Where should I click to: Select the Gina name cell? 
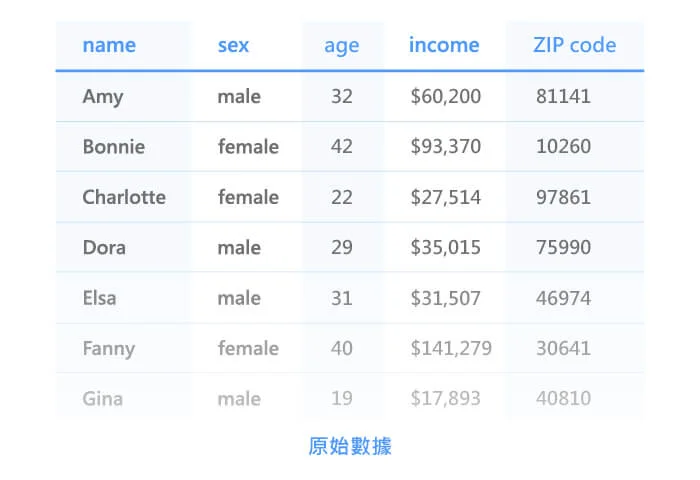[103, 399]
